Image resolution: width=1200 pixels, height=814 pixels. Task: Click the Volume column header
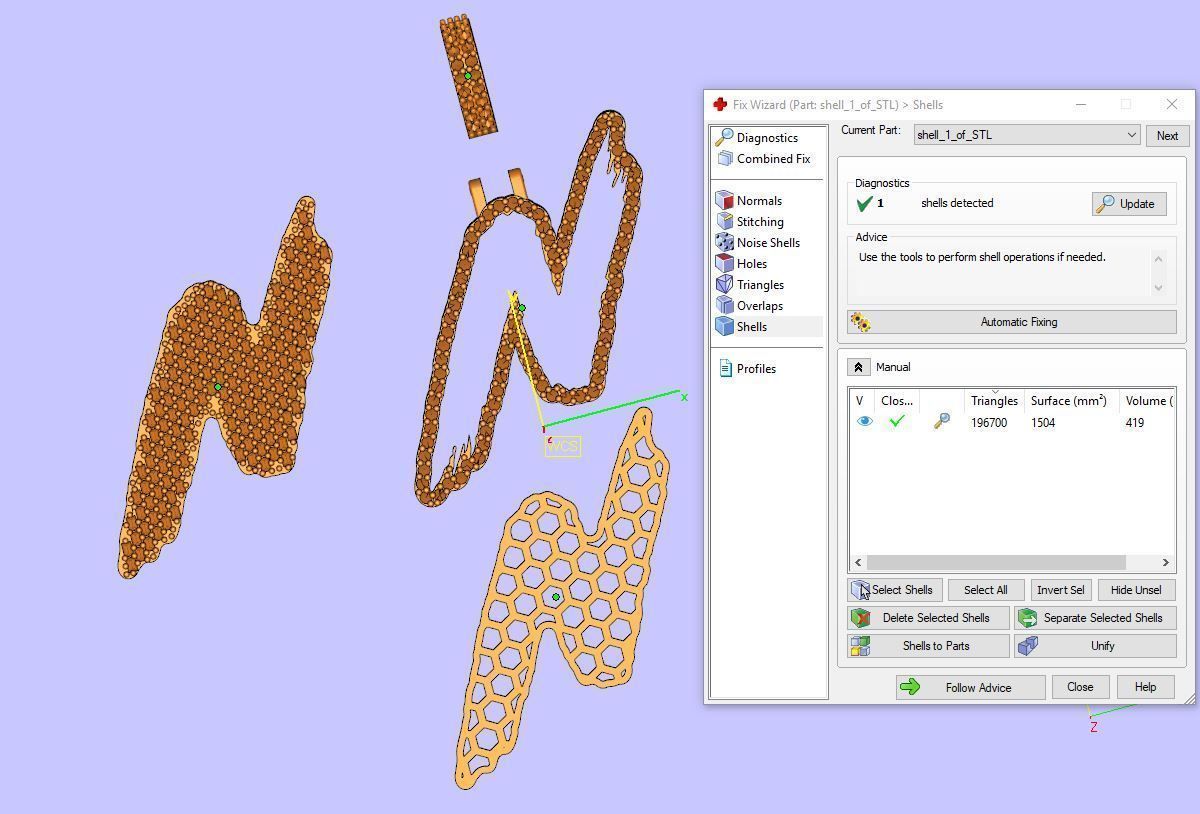pos(1148,401)
